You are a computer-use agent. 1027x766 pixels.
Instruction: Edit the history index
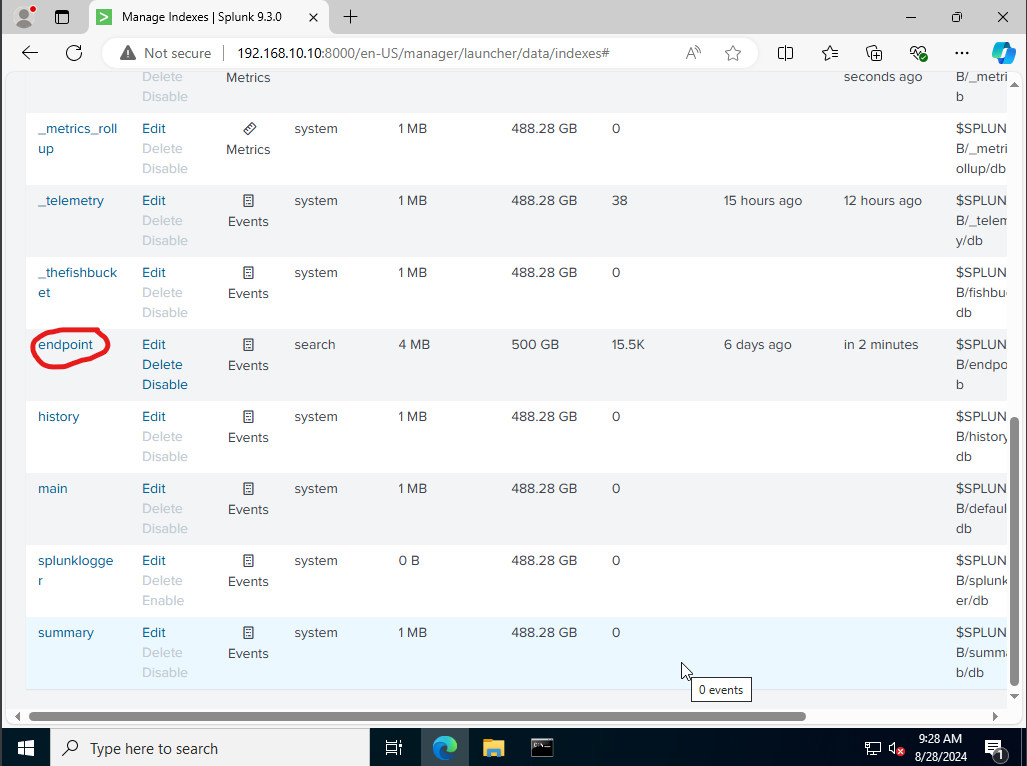point(154,416)
